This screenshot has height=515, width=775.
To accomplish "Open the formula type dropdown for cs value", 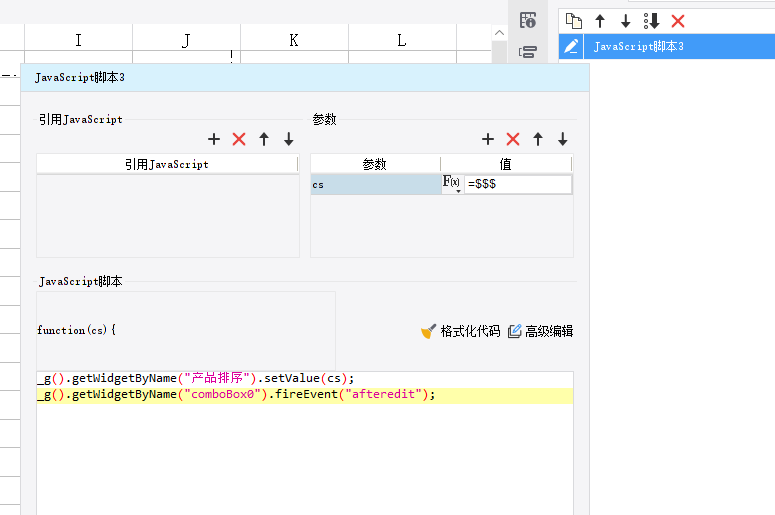I will [452, 184].
